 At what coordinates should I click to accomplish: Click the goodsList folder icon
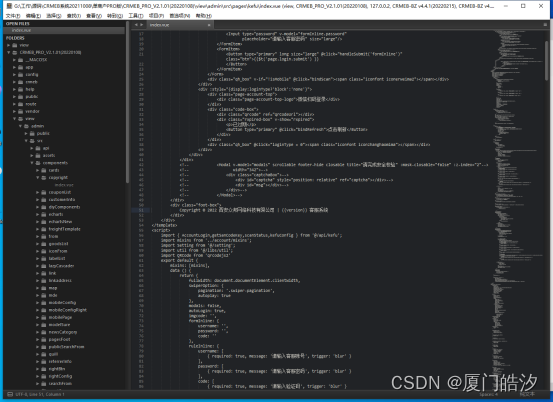pos(44,244)
